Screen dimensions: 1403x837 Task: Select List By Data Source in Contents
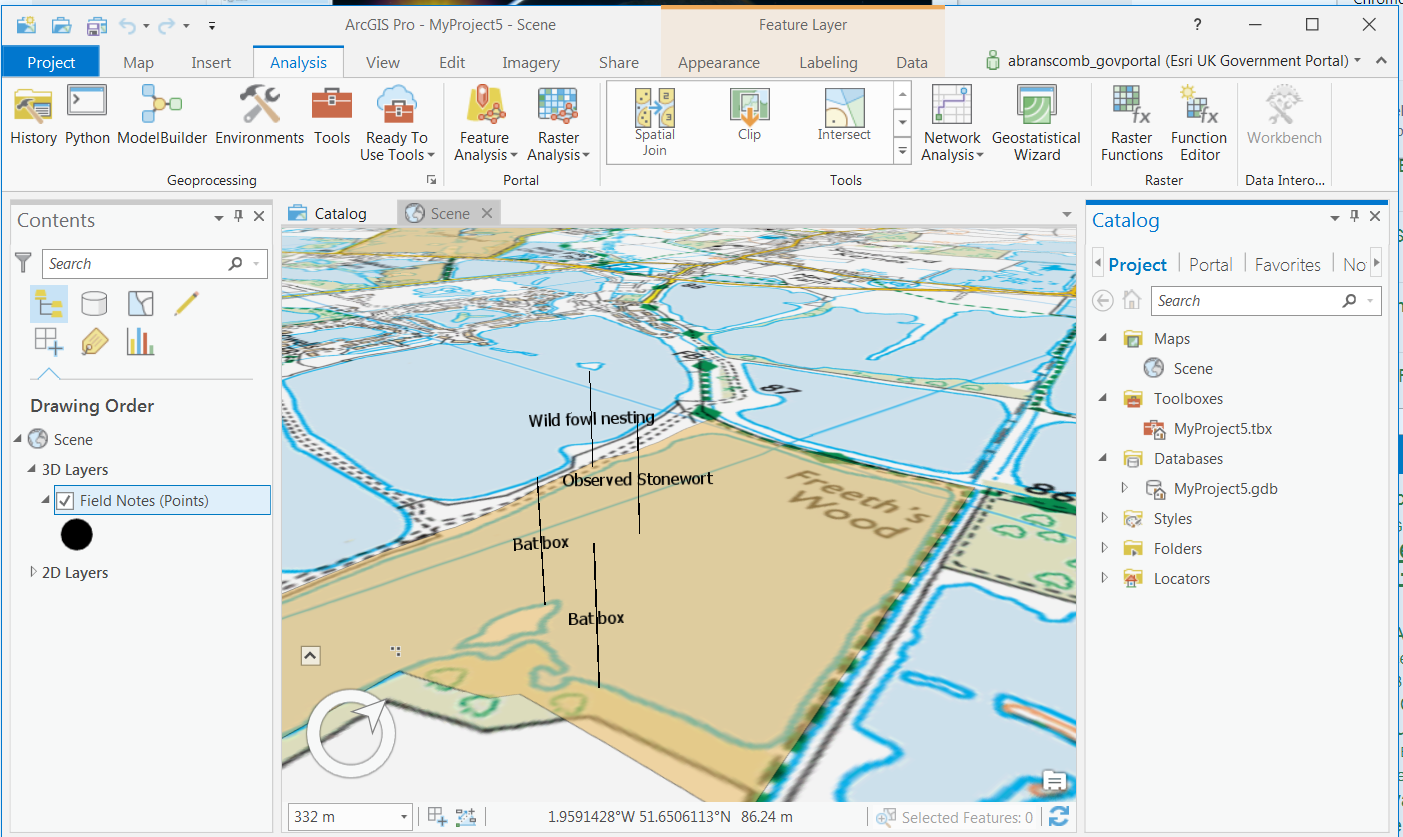[94, 303]
